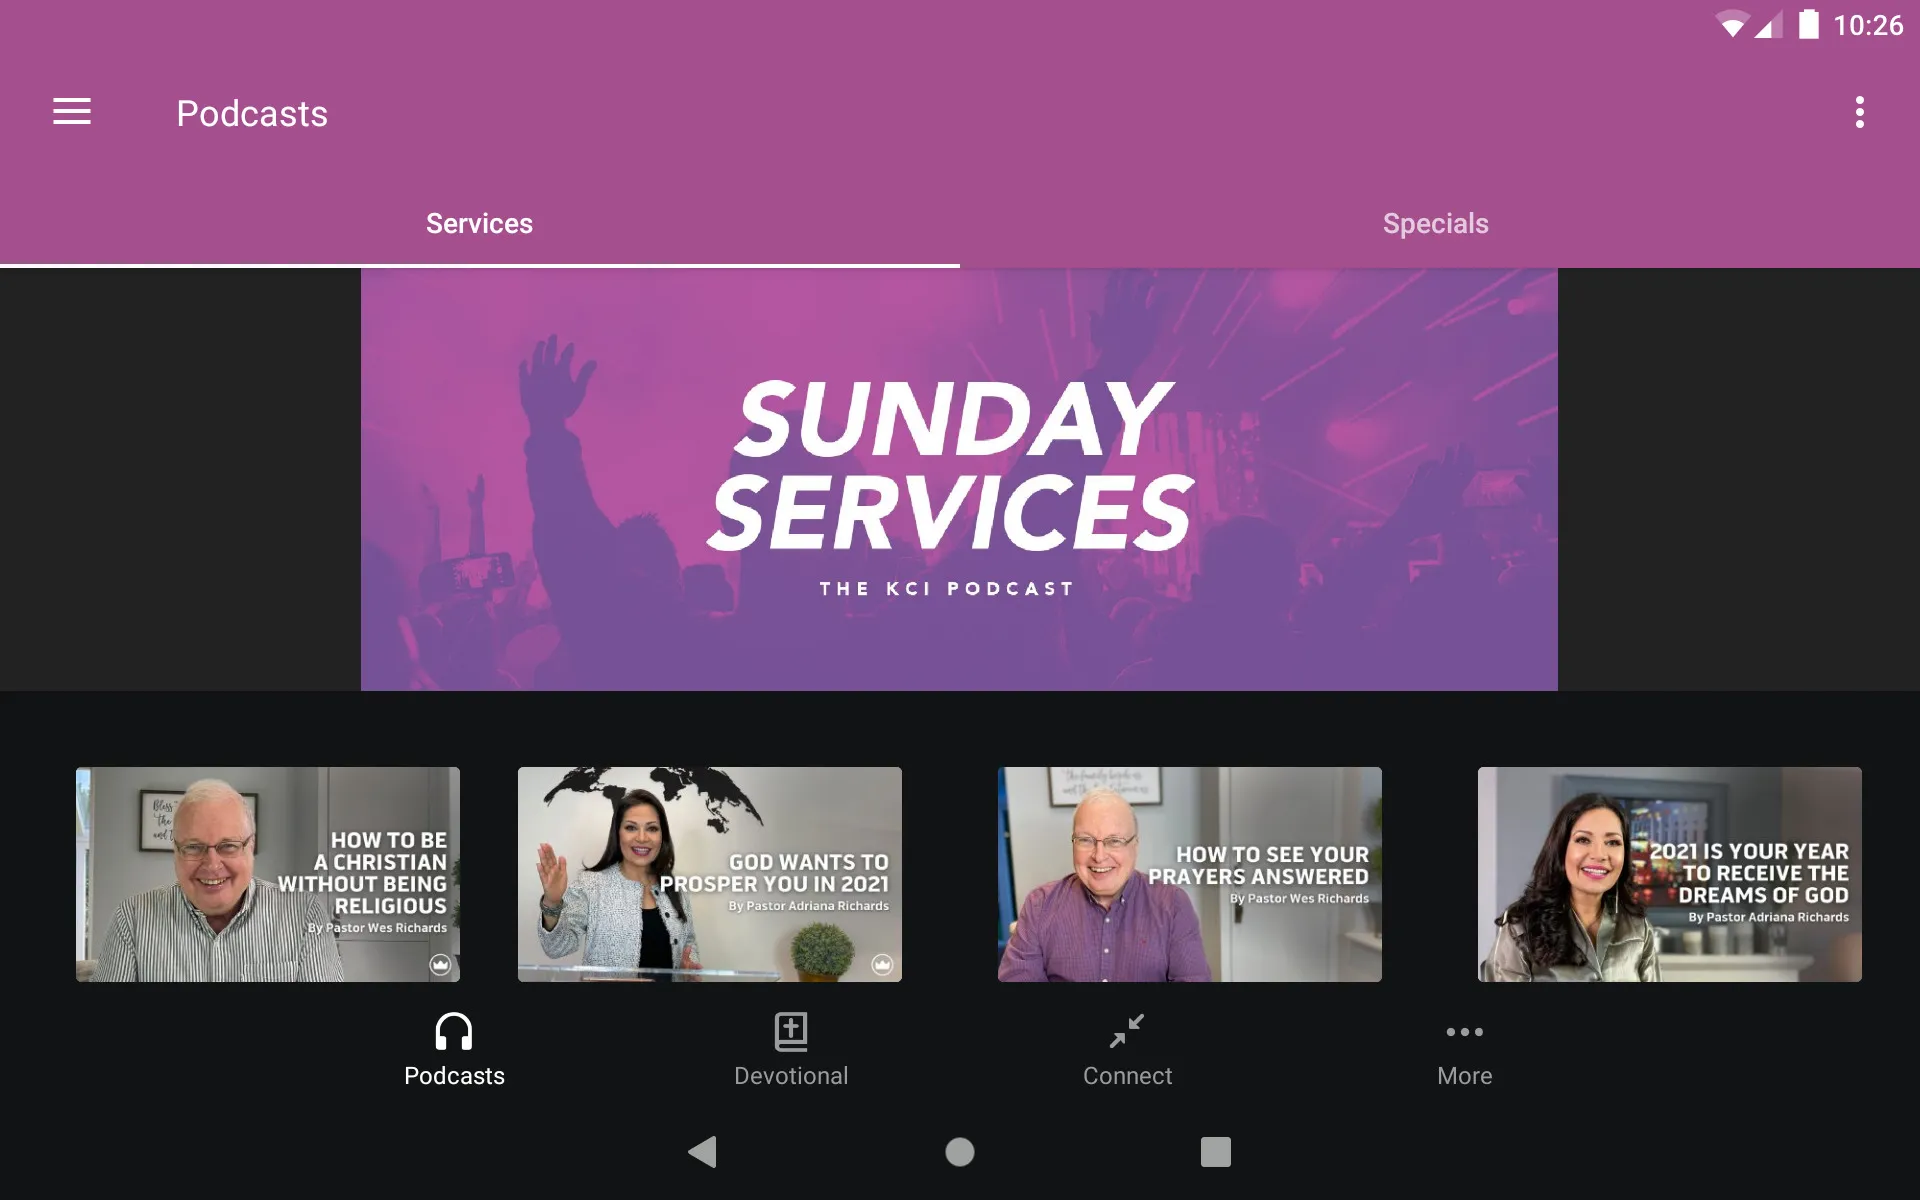Expand Sunday Services banner details
The width and height of the screenshot is (1920, 1200).
tap(959, 478)
